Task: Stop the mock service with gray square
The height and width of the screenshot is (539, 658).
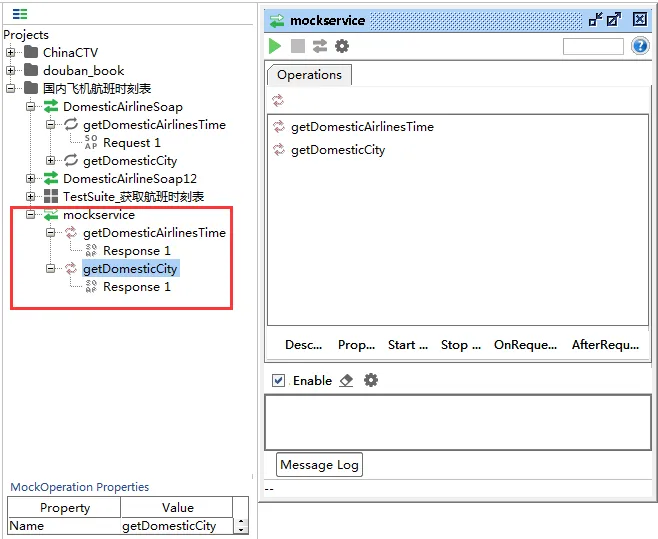Action: [298, 46]
